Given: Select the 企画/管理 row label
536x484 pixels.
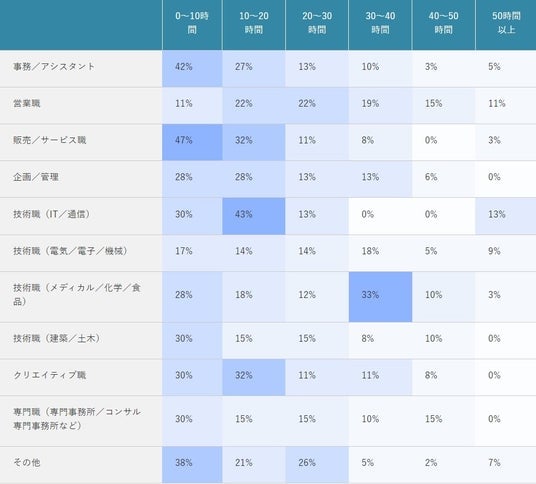Looking at the screenshot, I should click(x=36, y=177).
